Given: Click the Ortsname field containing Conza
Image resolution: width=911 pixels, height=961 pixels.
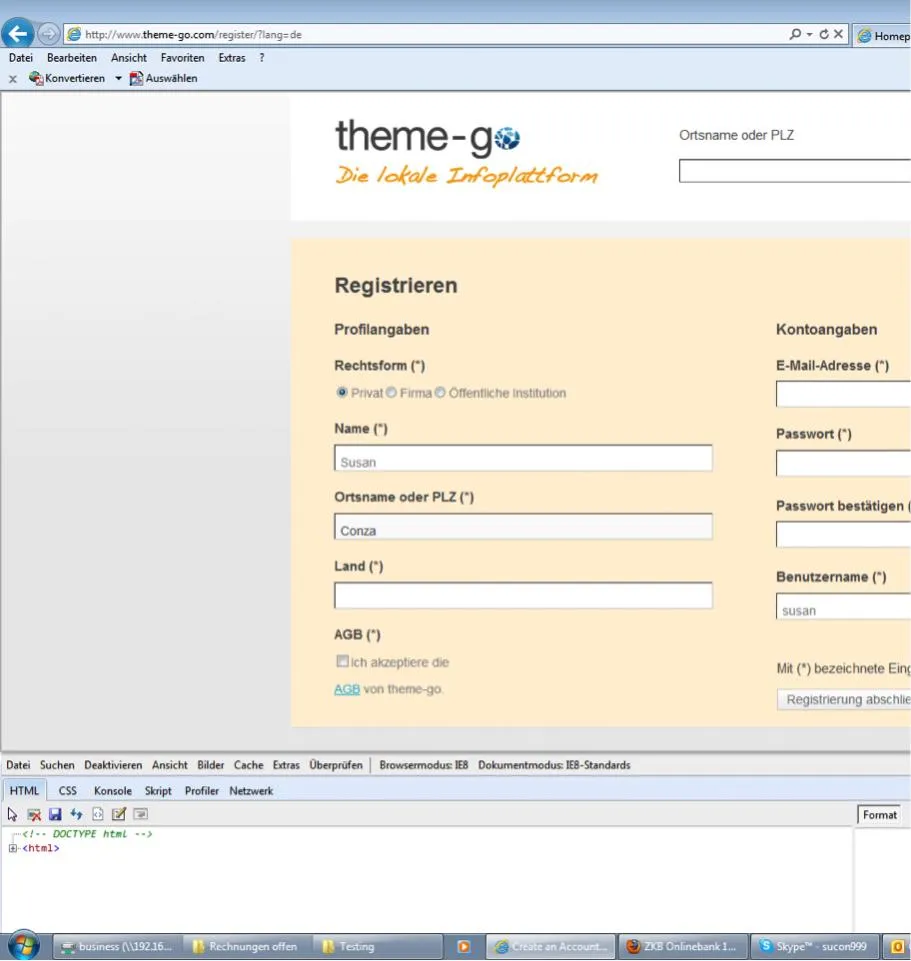Looking at the screenshot, I should (523, 526).
